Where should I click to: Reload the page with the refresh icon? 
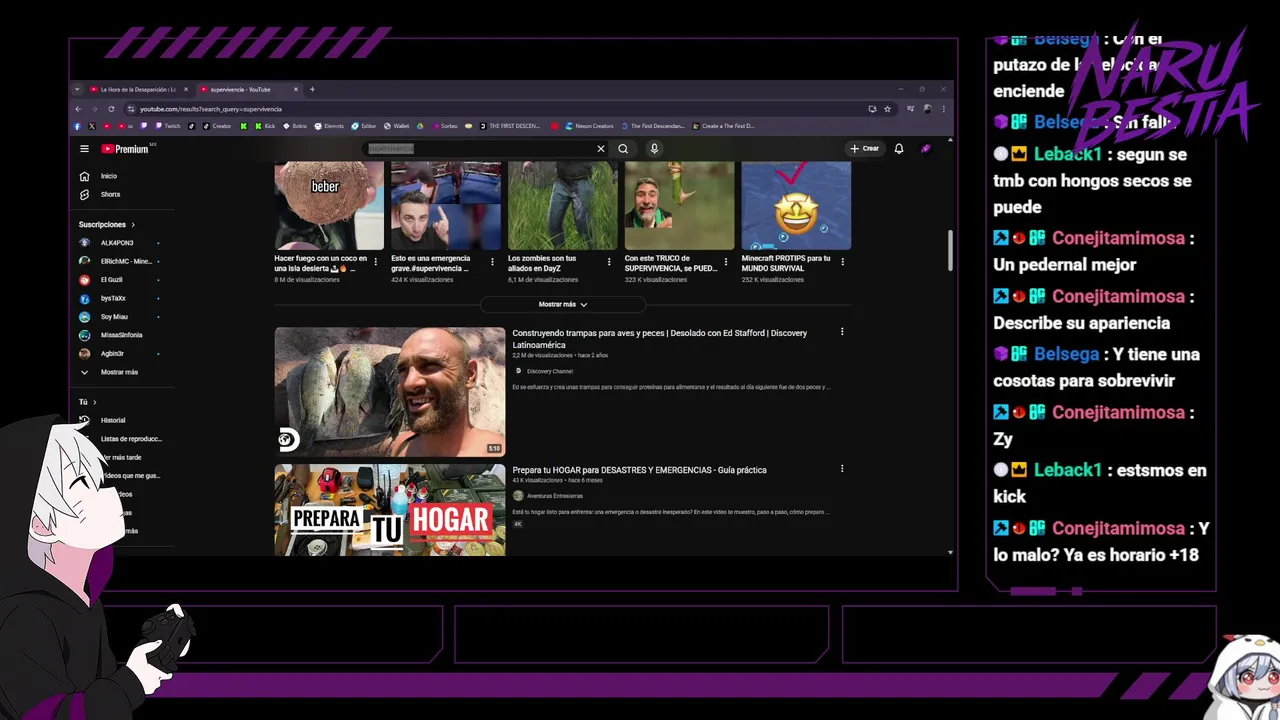click(111, 109)
